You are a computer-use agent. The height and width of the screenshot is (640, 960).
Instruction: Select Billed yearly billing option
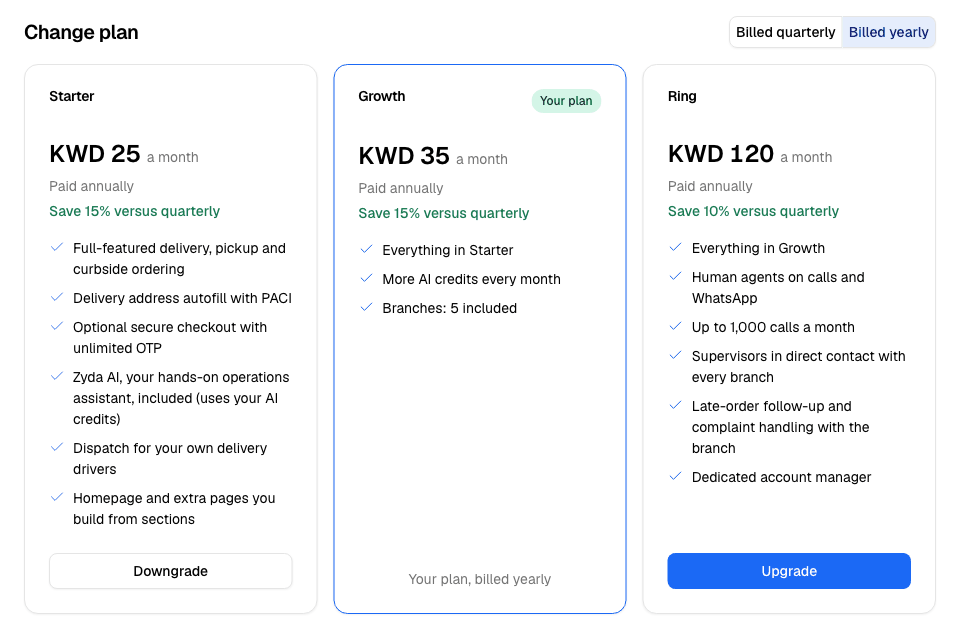[x=888, y=32]
